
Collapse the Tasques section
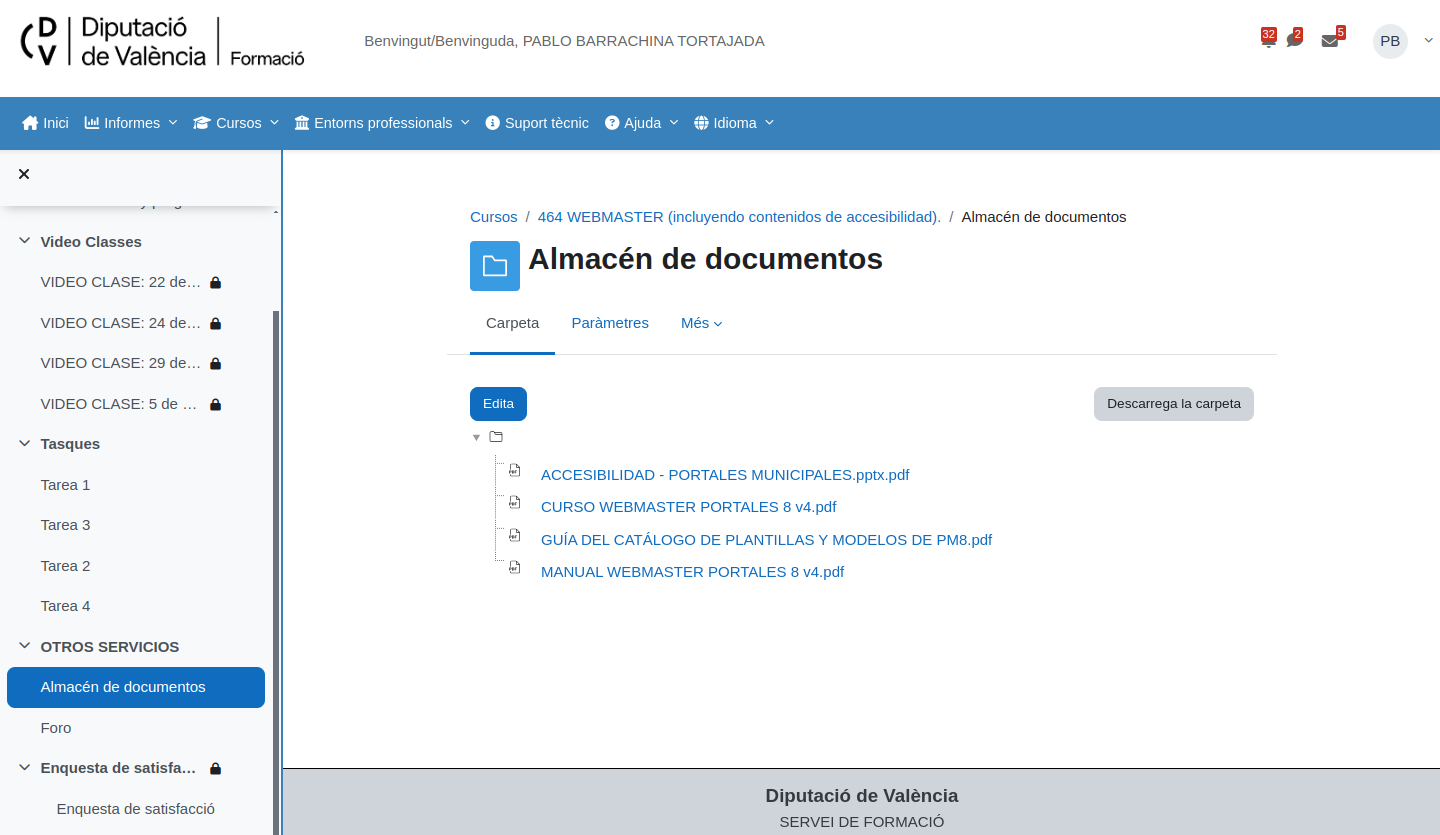24,444
